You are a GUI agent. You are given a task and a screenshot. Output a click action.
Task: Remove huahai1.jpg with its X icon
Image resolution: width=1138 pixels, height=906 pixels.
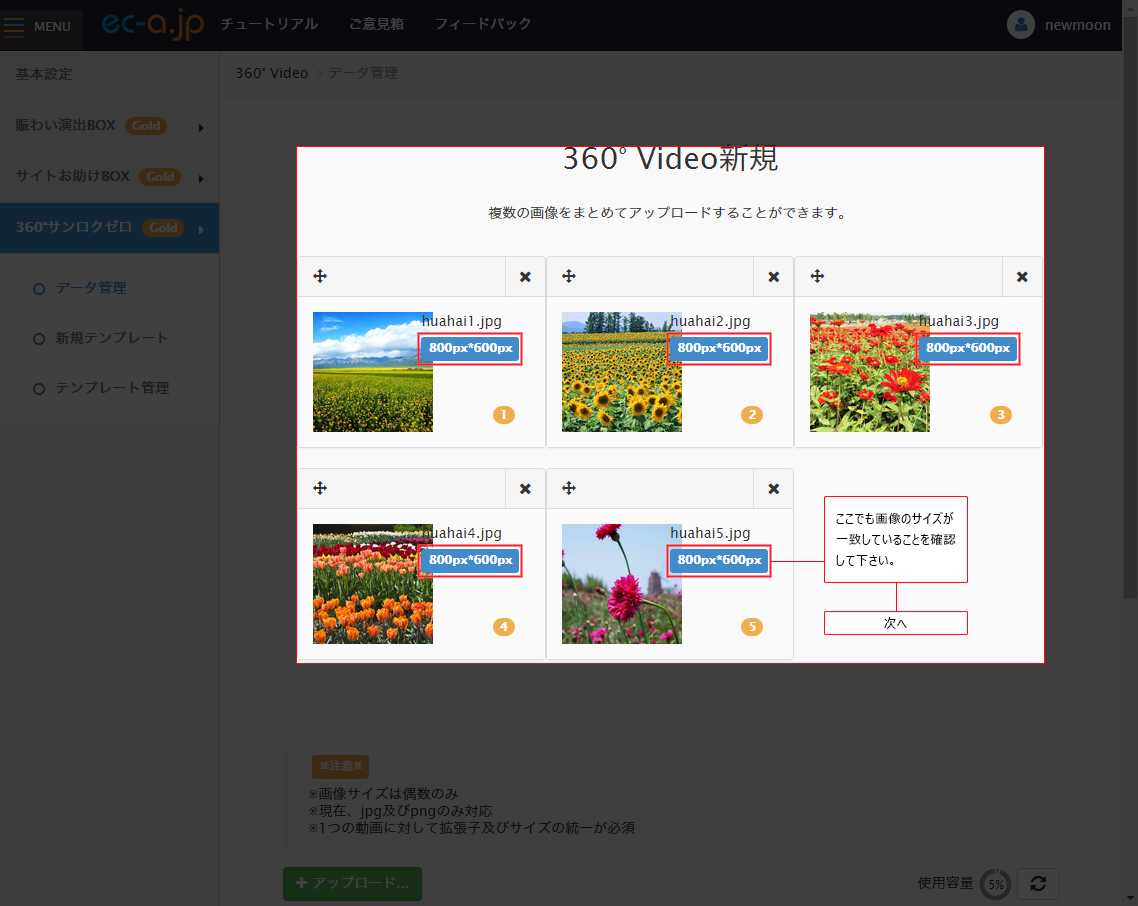pyautogui.click(x=525, y=277)
